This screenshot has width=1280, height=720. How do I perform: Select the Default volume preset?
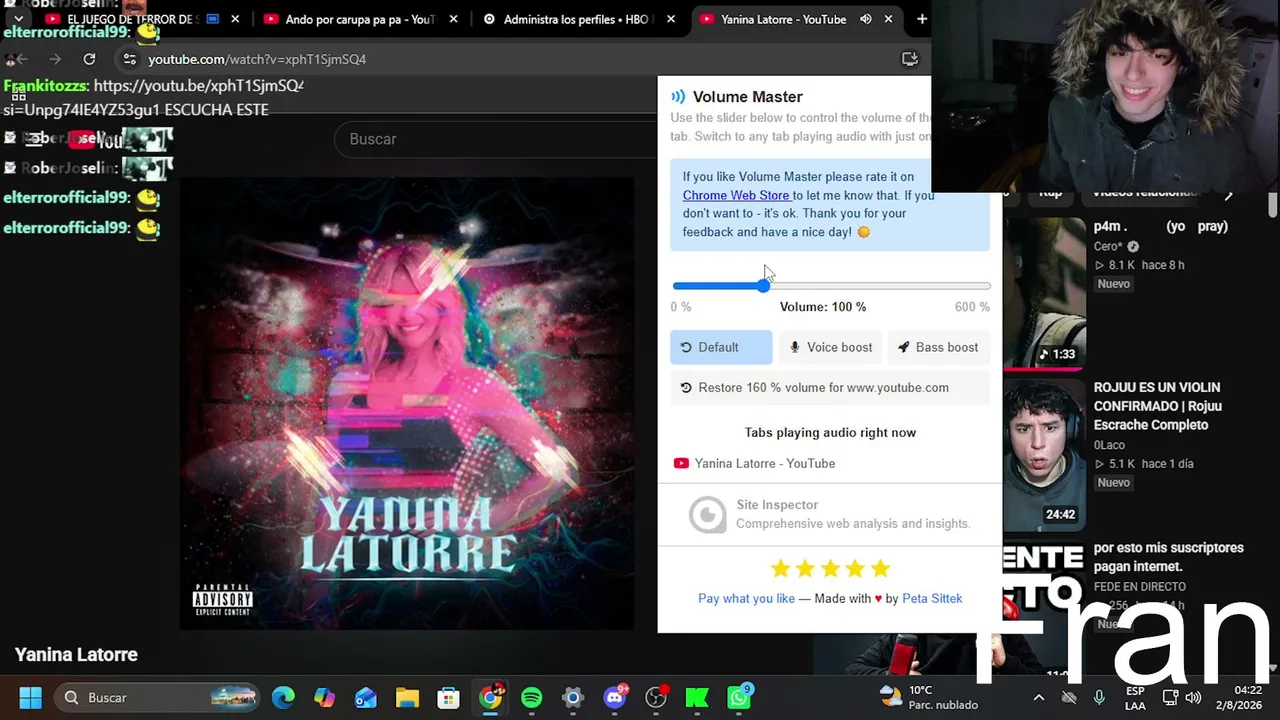point(721,347)
